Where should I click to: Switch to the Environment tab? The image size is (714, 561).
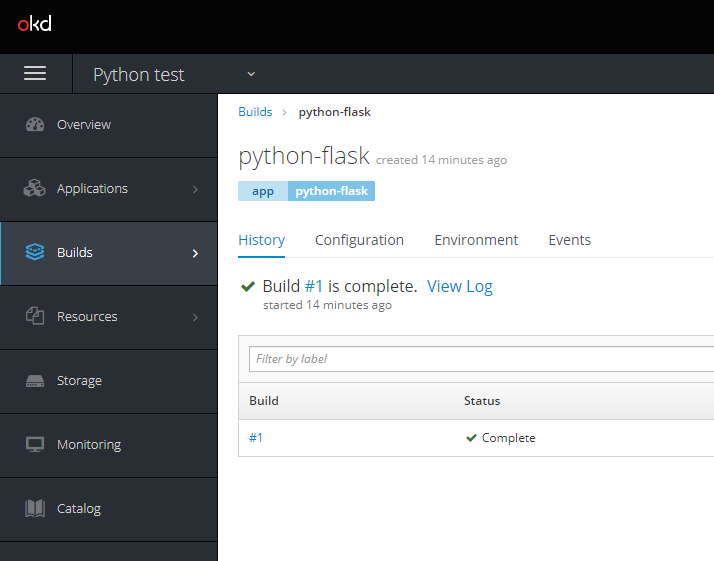coord(476,240)
